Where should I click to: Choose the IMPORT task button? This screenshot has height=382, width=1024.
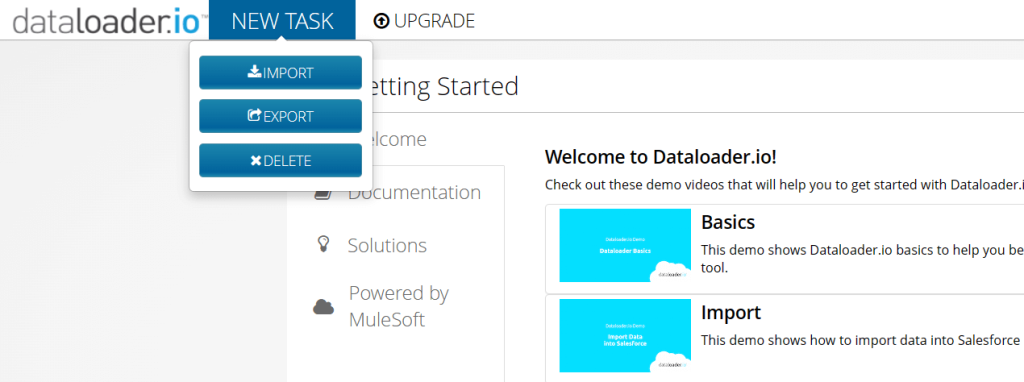tap(280, 72)
